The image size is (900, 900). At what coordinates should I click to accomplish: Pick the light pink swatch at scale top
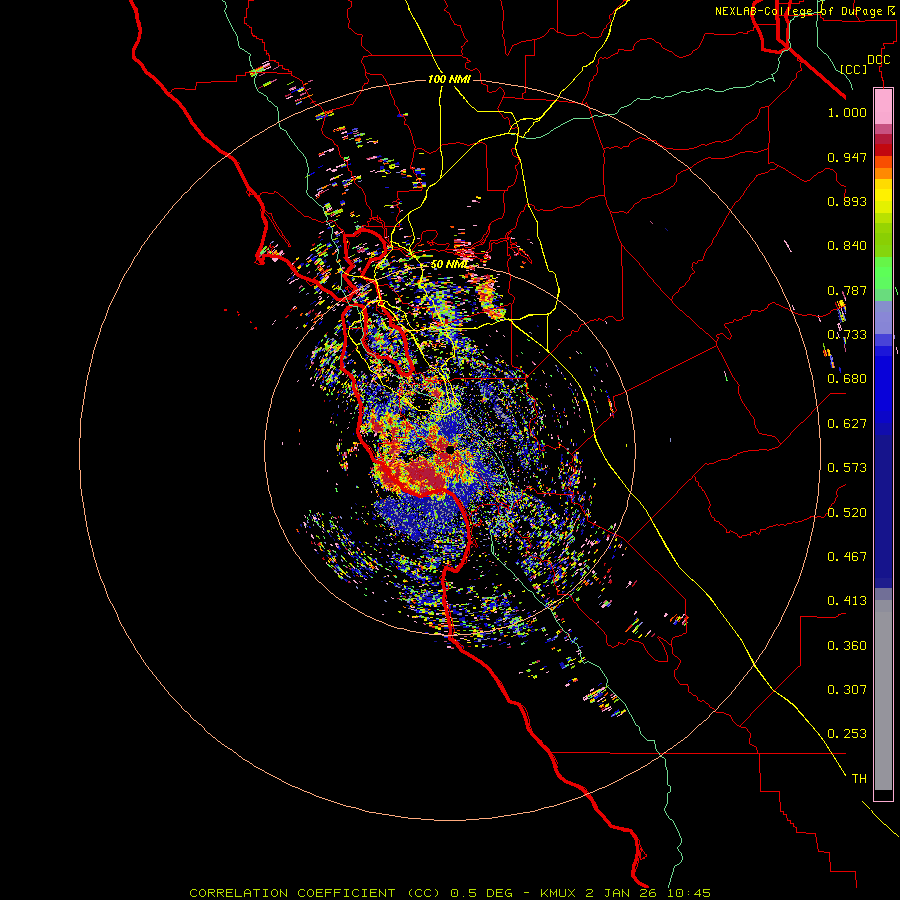[x=883, y=107]
